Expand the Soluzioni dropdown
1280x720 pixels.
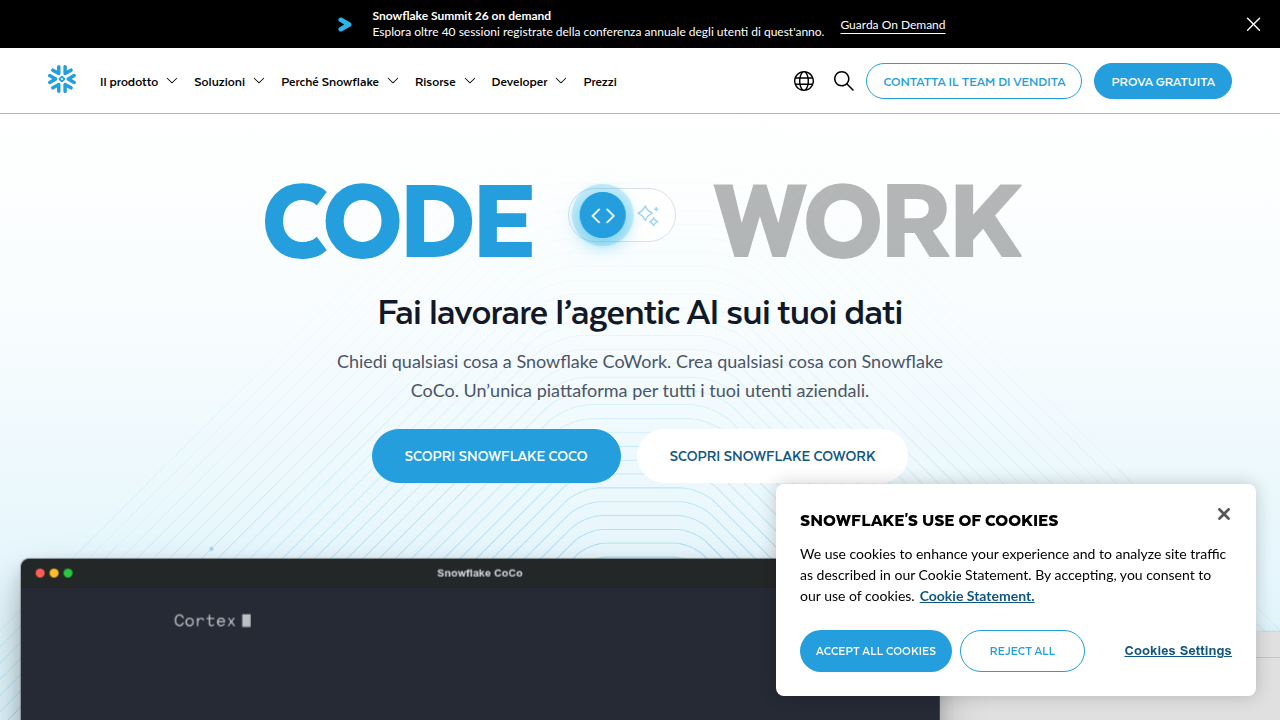229,82
